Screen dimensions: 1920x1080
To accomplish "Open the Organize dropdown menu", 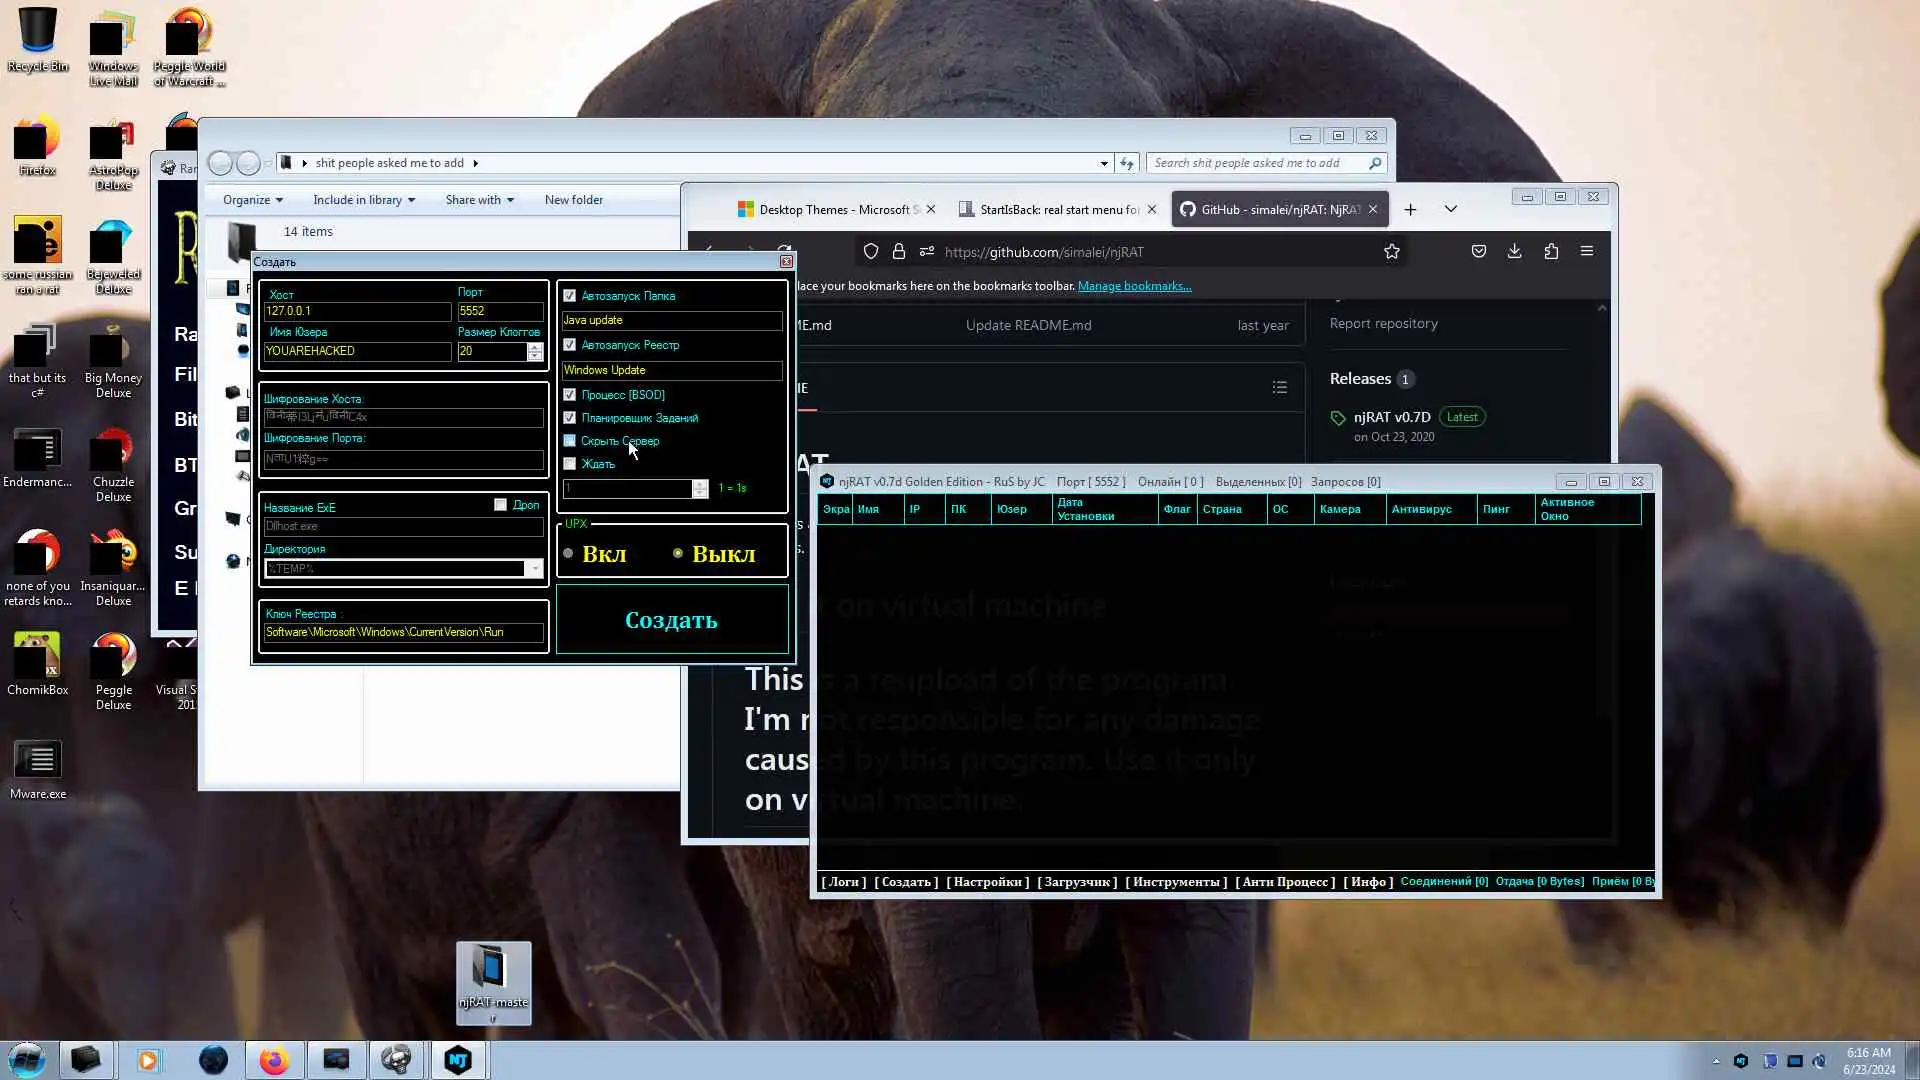I will (x=252, y=200).
